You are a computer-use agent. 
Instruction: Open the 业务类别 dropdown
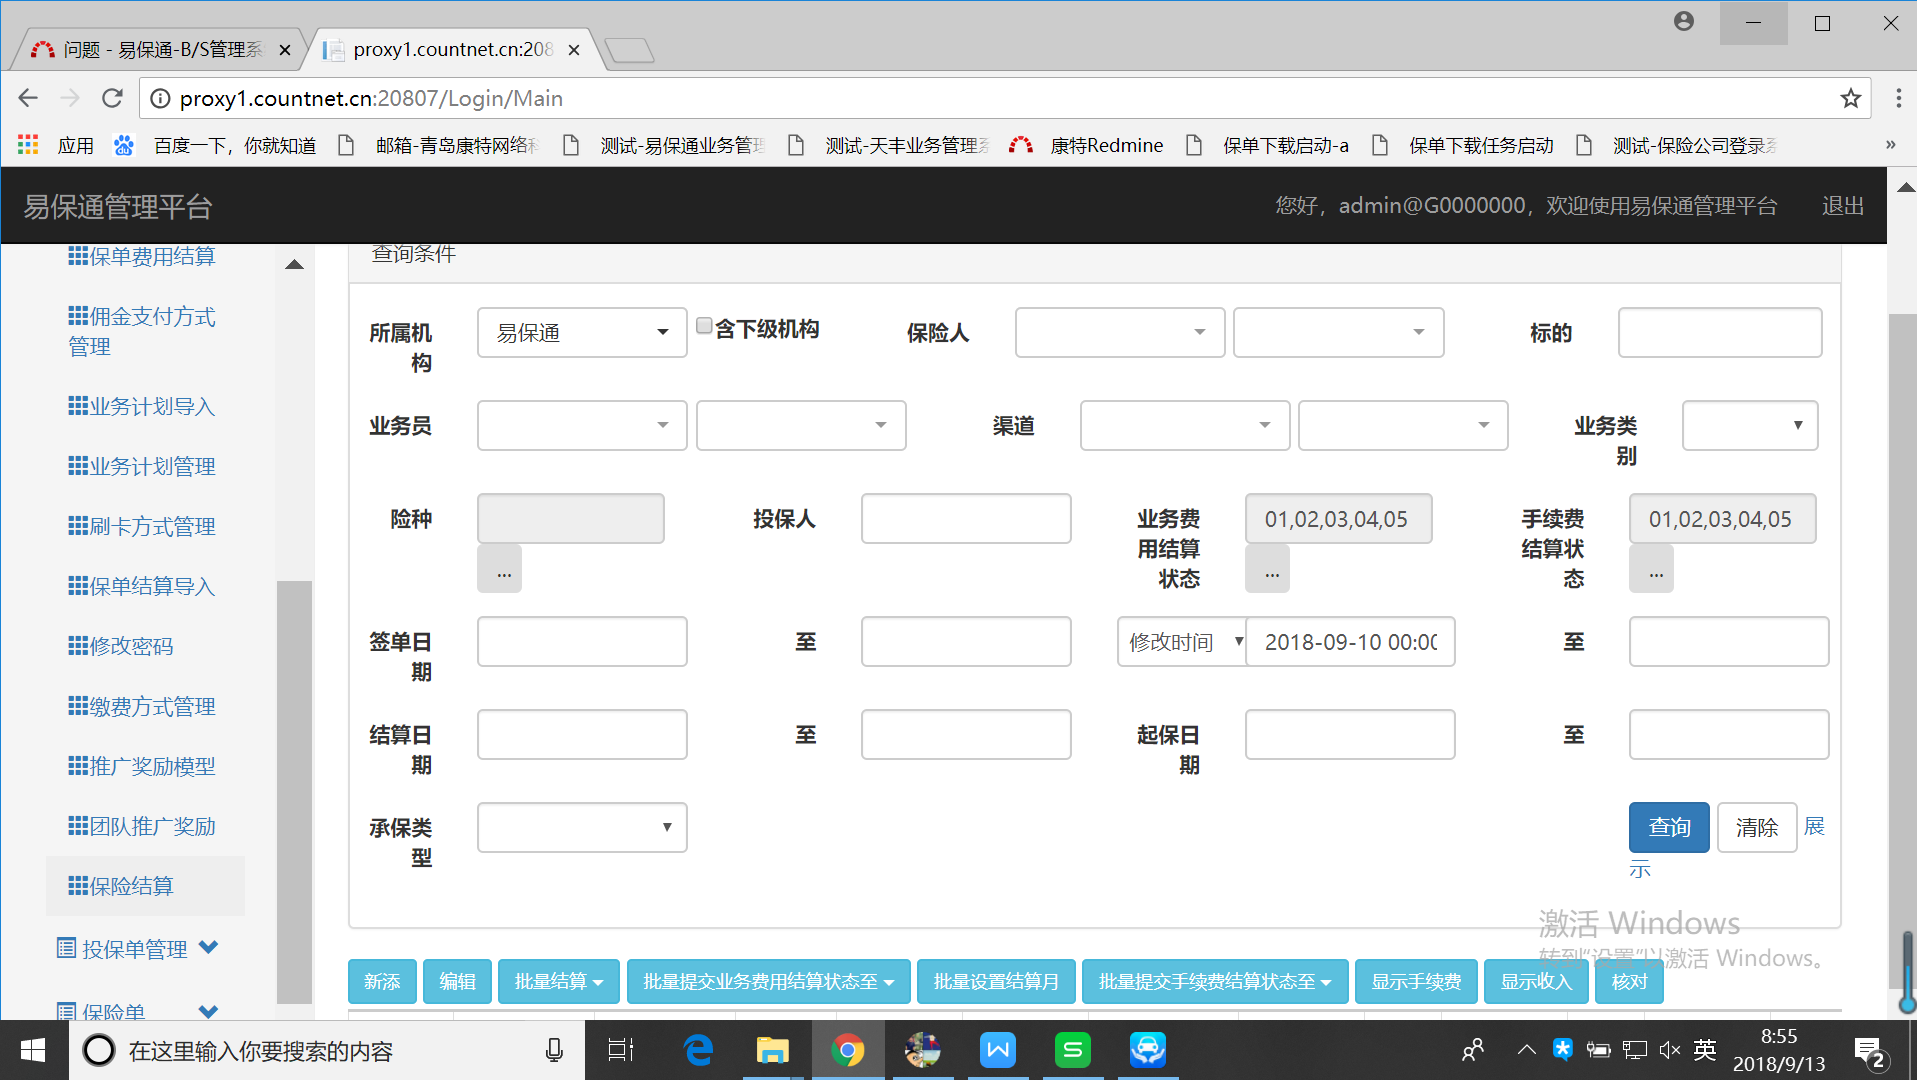(x=1750, y=426)
